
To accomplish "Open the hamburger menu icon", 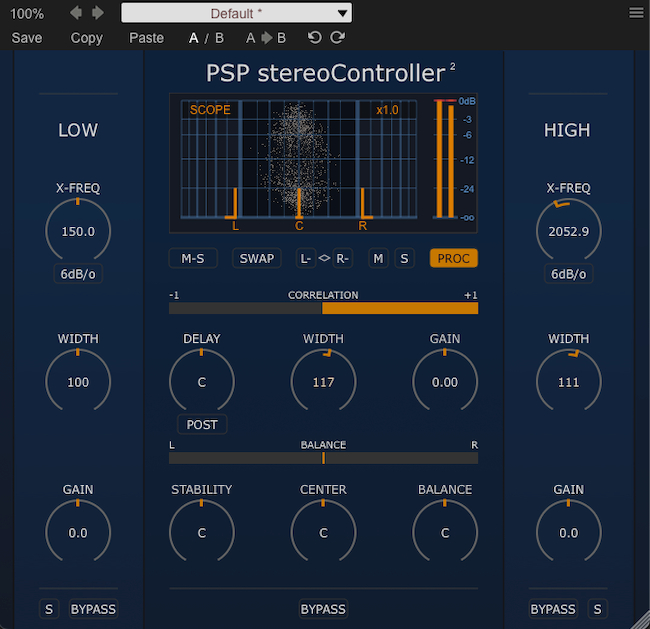I will tap(636, 13).
